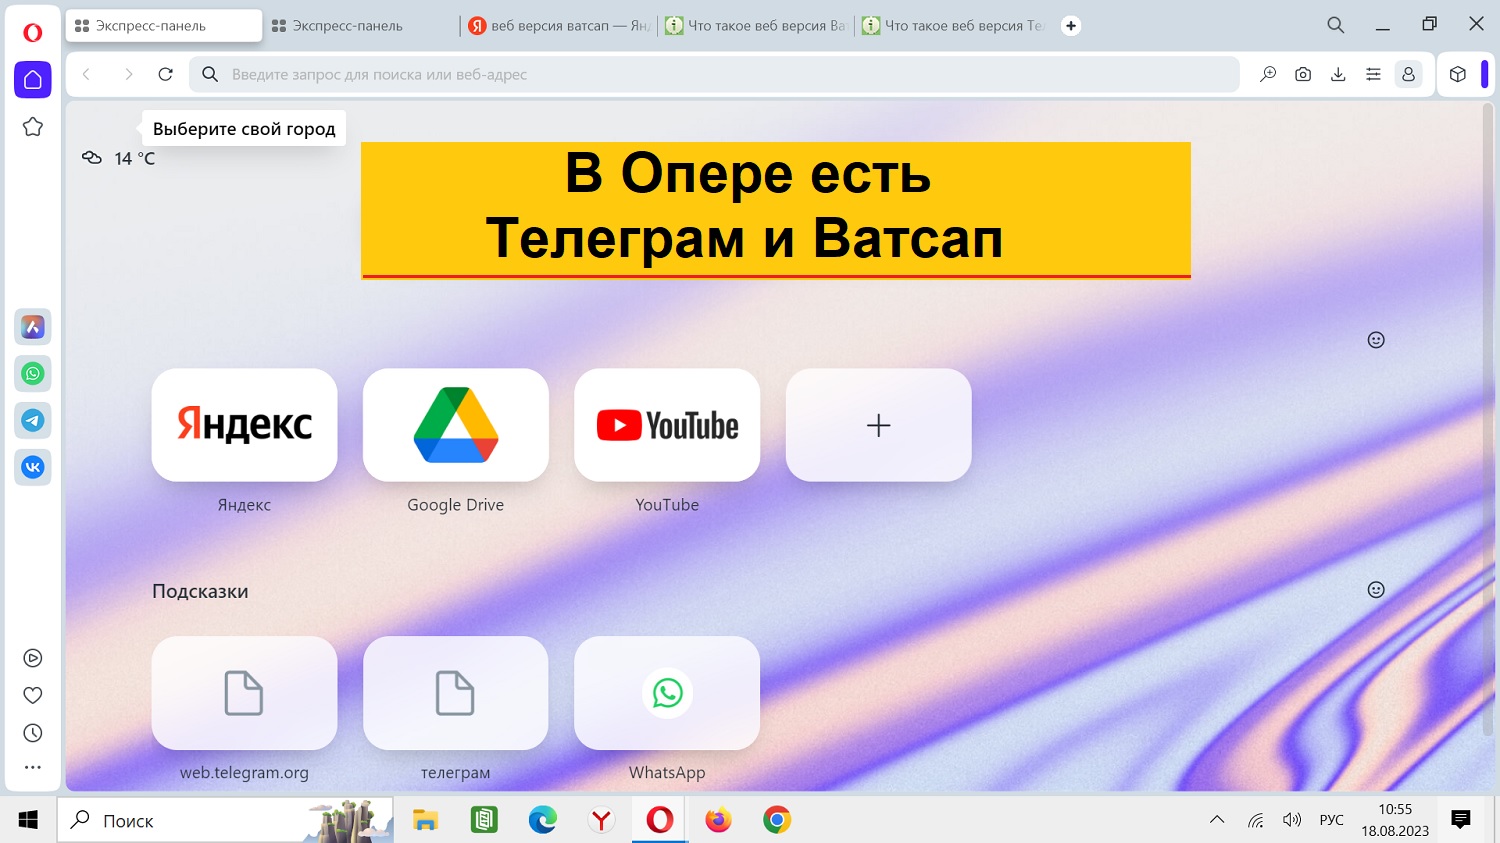Open the sidebar Player icon
Screen dimensions: 1500x843
[33, 658]
